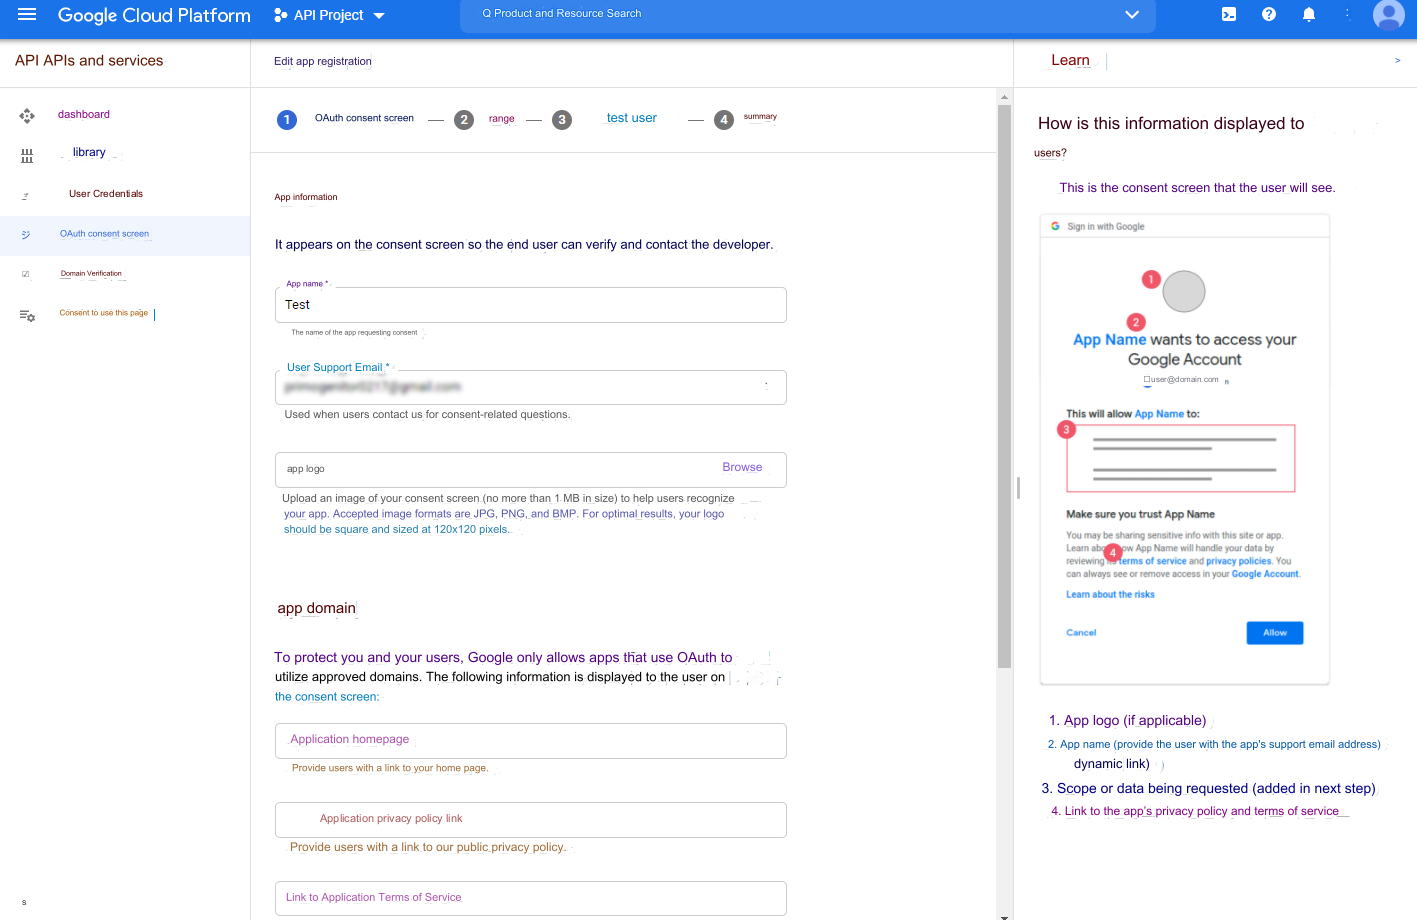Screen dimensions: 1417x920
Task: Go to OAuth consent screen step
Action: 364,118
